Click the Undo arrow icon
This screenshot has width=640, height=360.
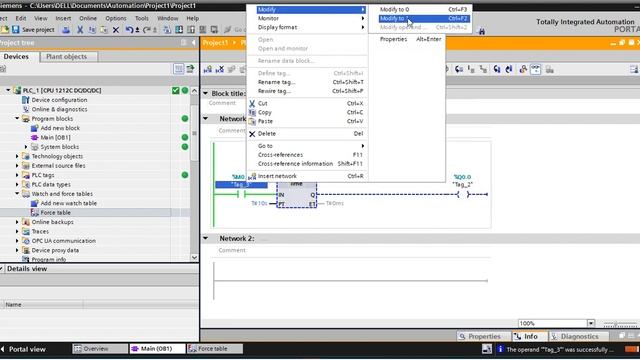click(x=130, y=30)
